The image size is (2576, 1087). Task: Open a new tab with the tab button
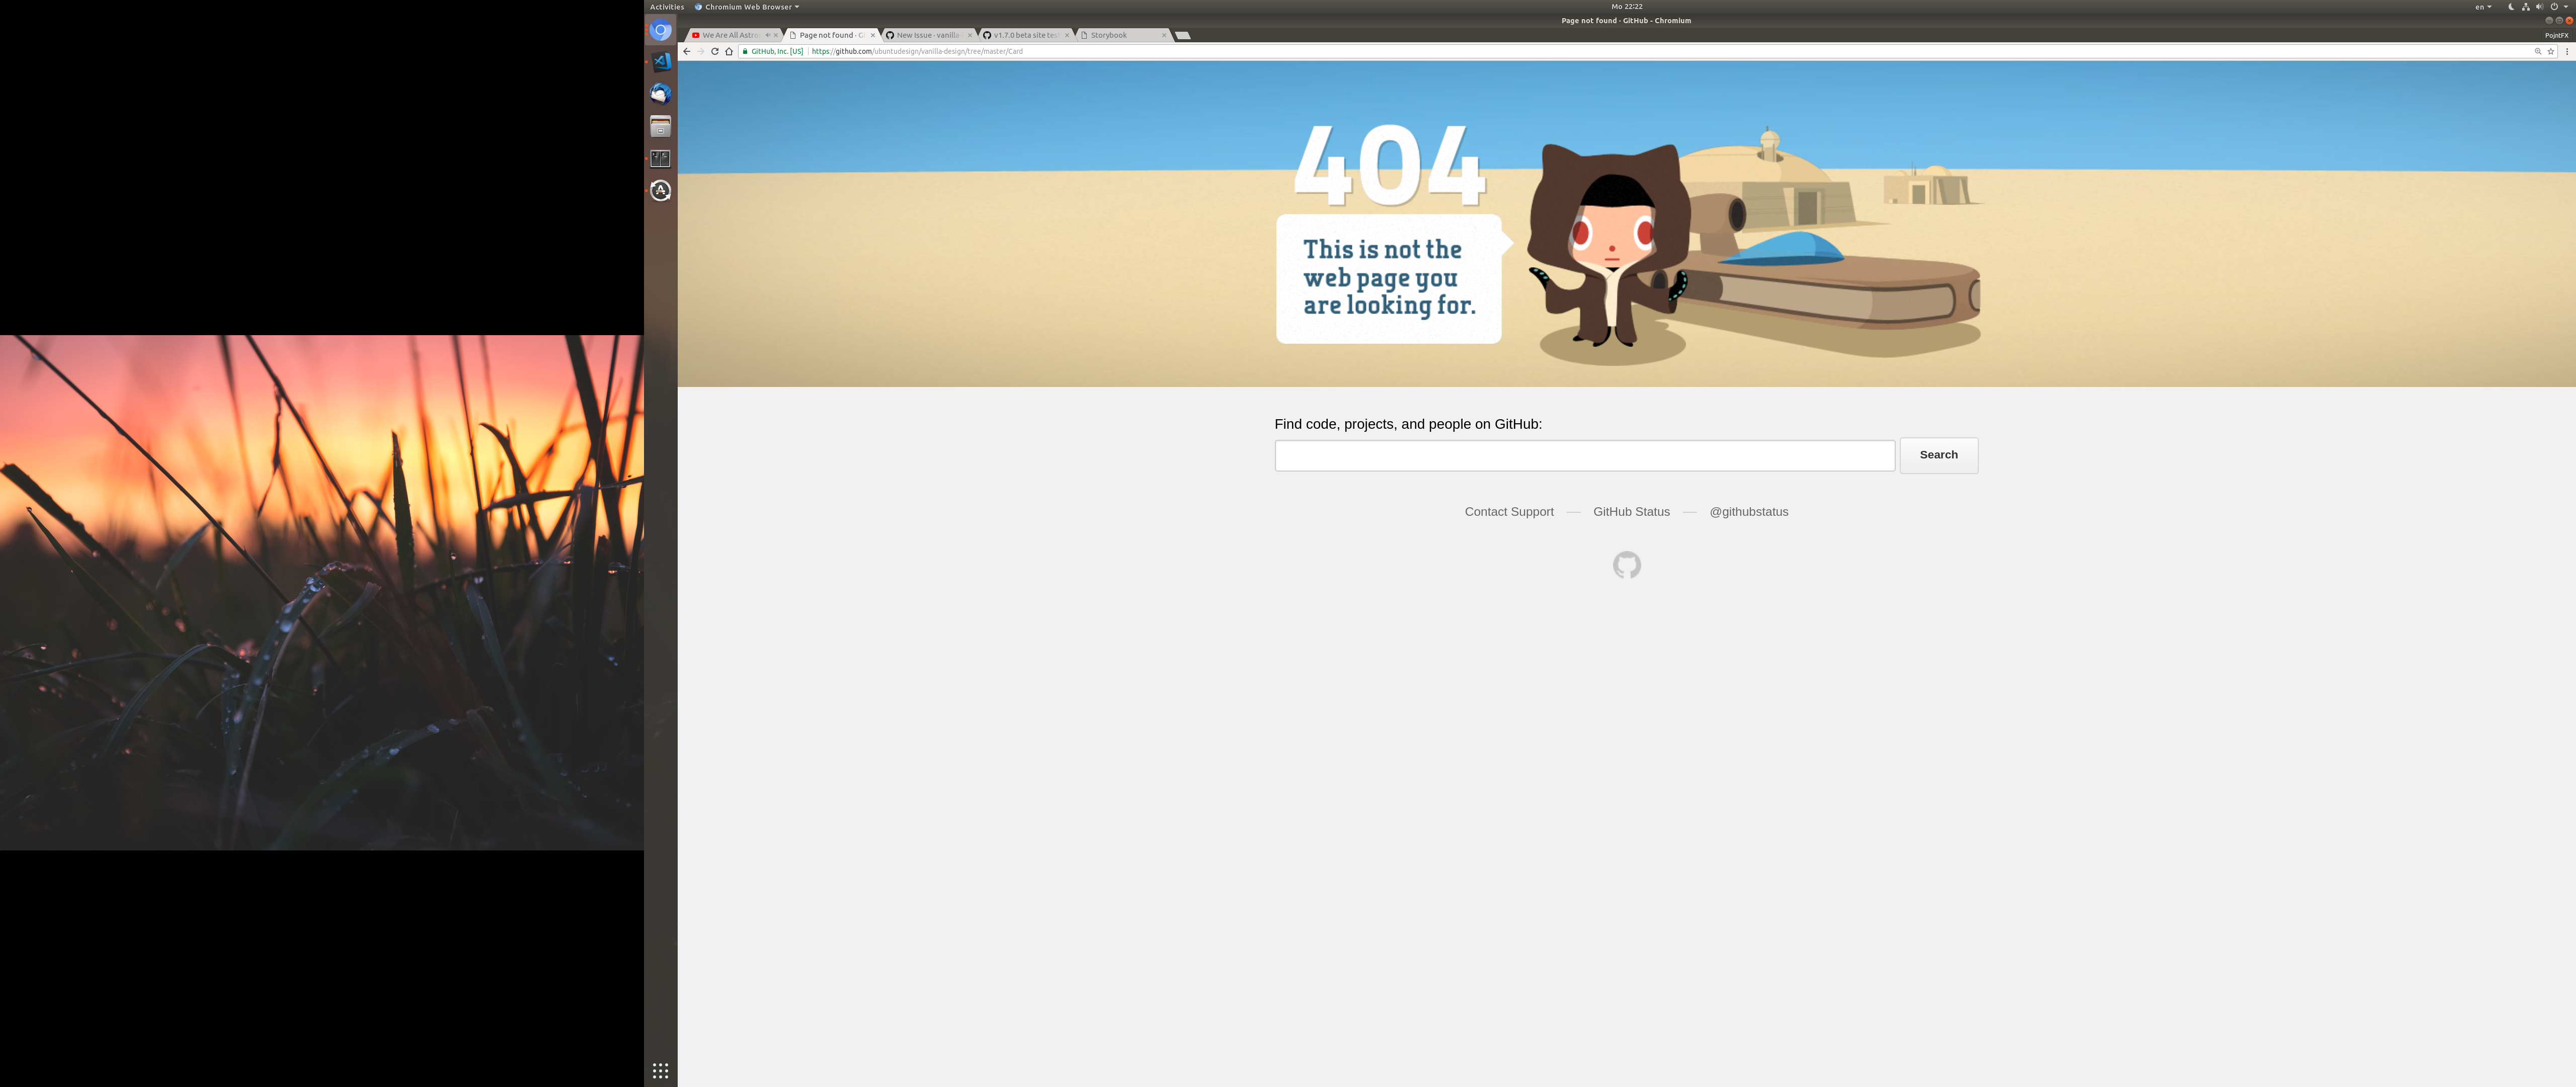tap(1183, 35)
